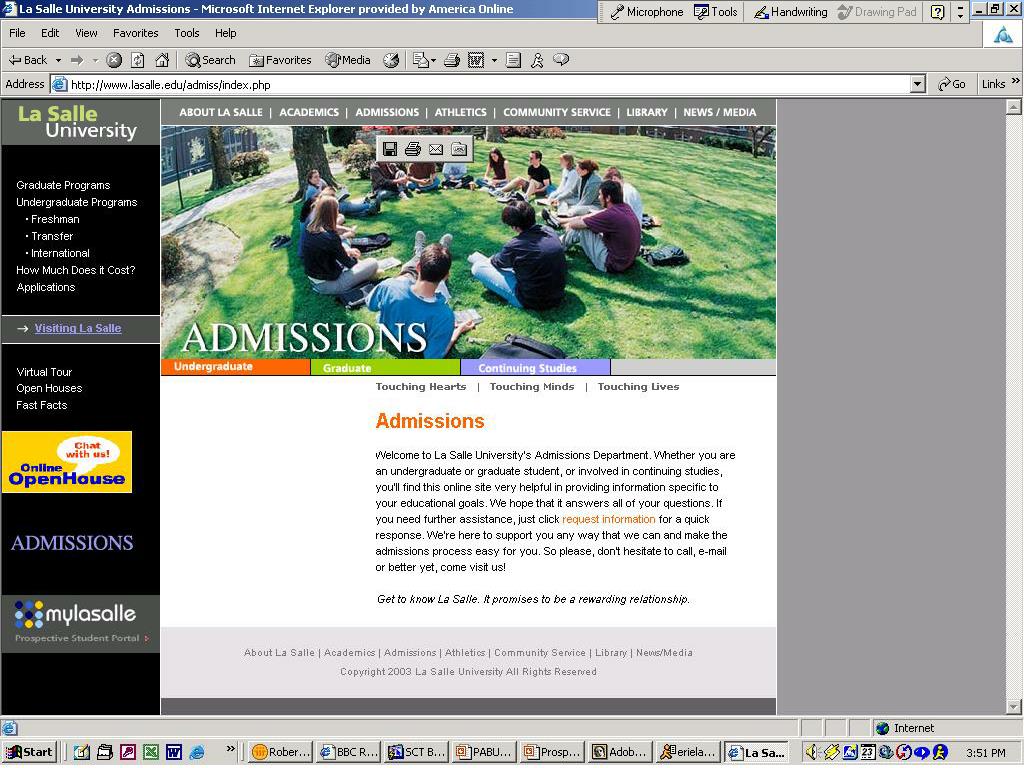The height and width of the screenshot is (768, 1024).
Task: Go to the Home page icon
Action: [x=162, y=60]
